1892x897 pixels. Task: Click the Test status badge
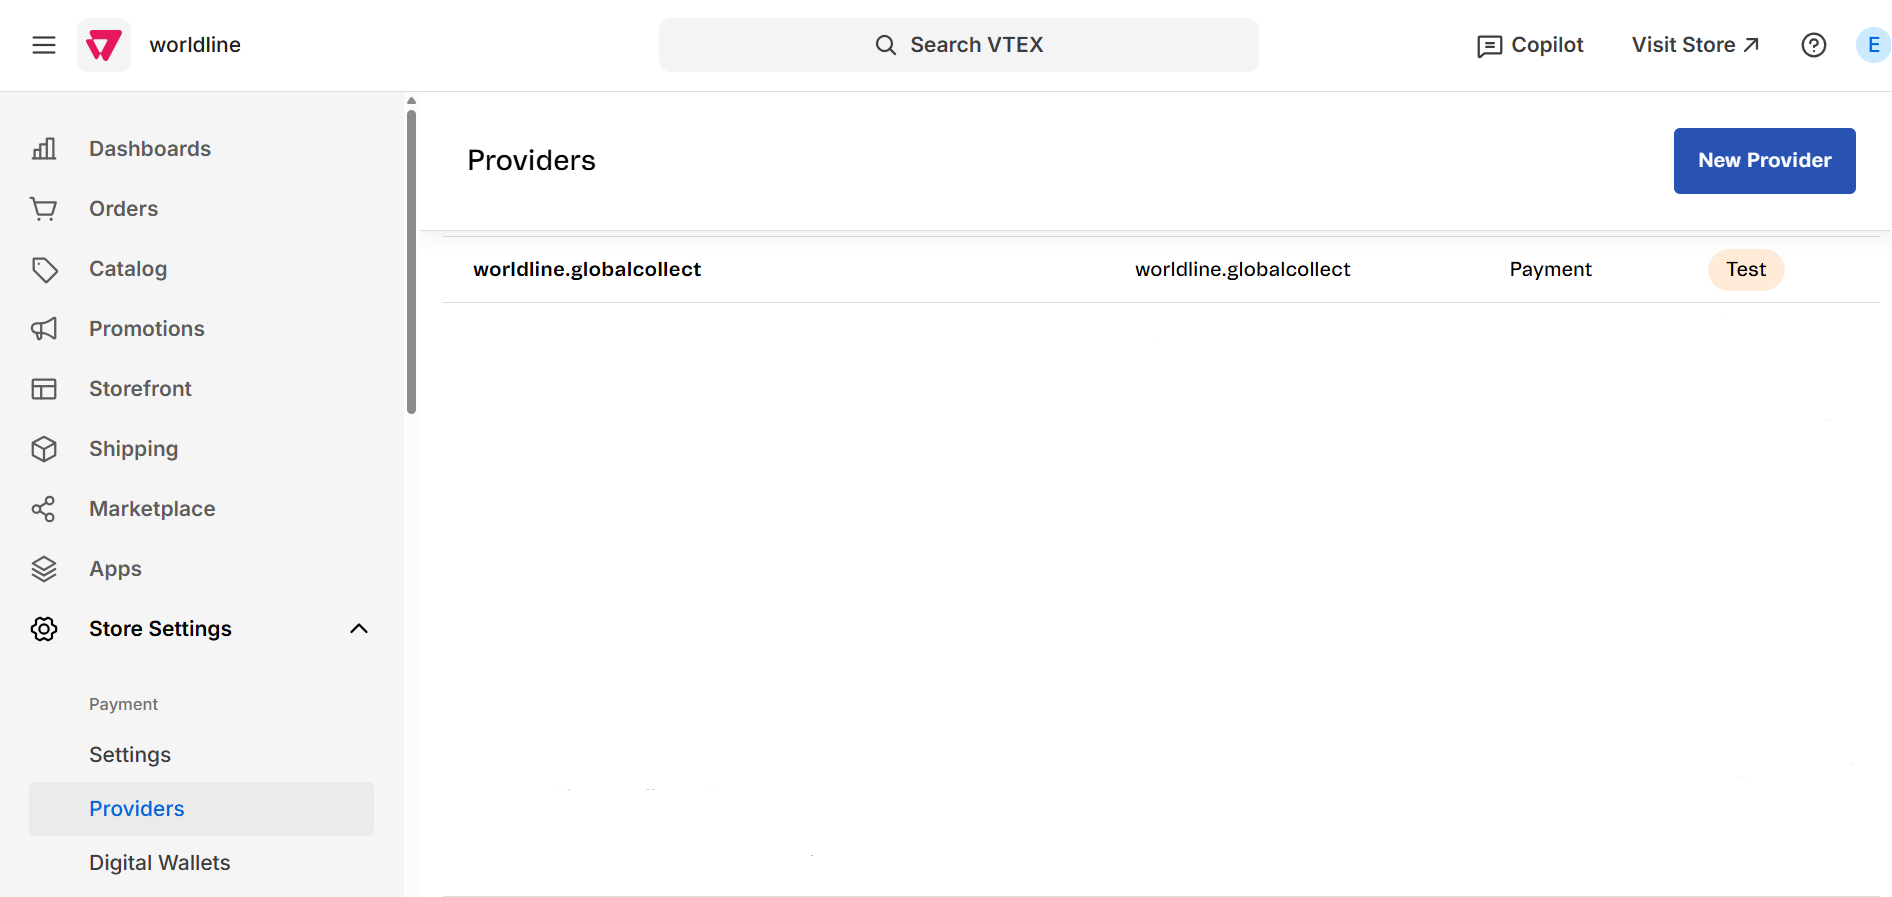(1745, 269)
